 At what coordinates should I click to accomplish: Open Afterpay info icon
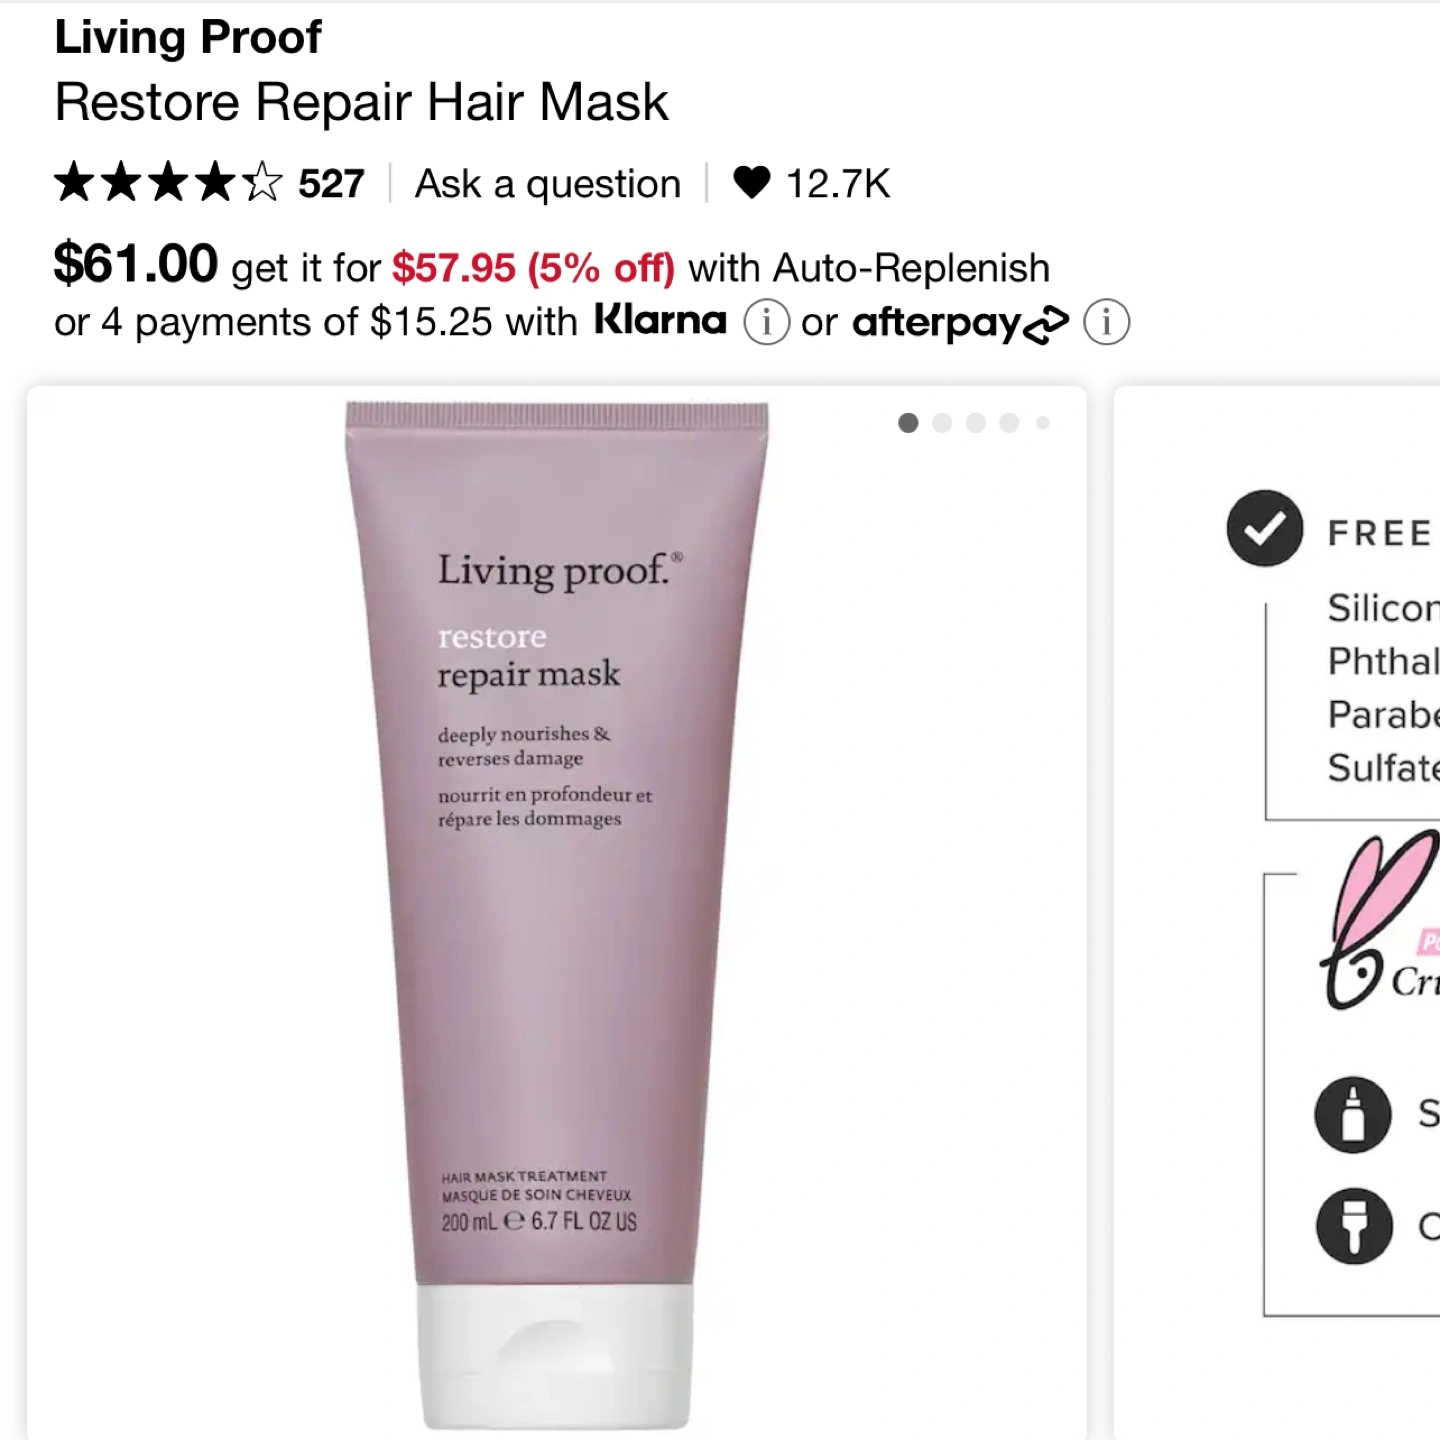1106,322
